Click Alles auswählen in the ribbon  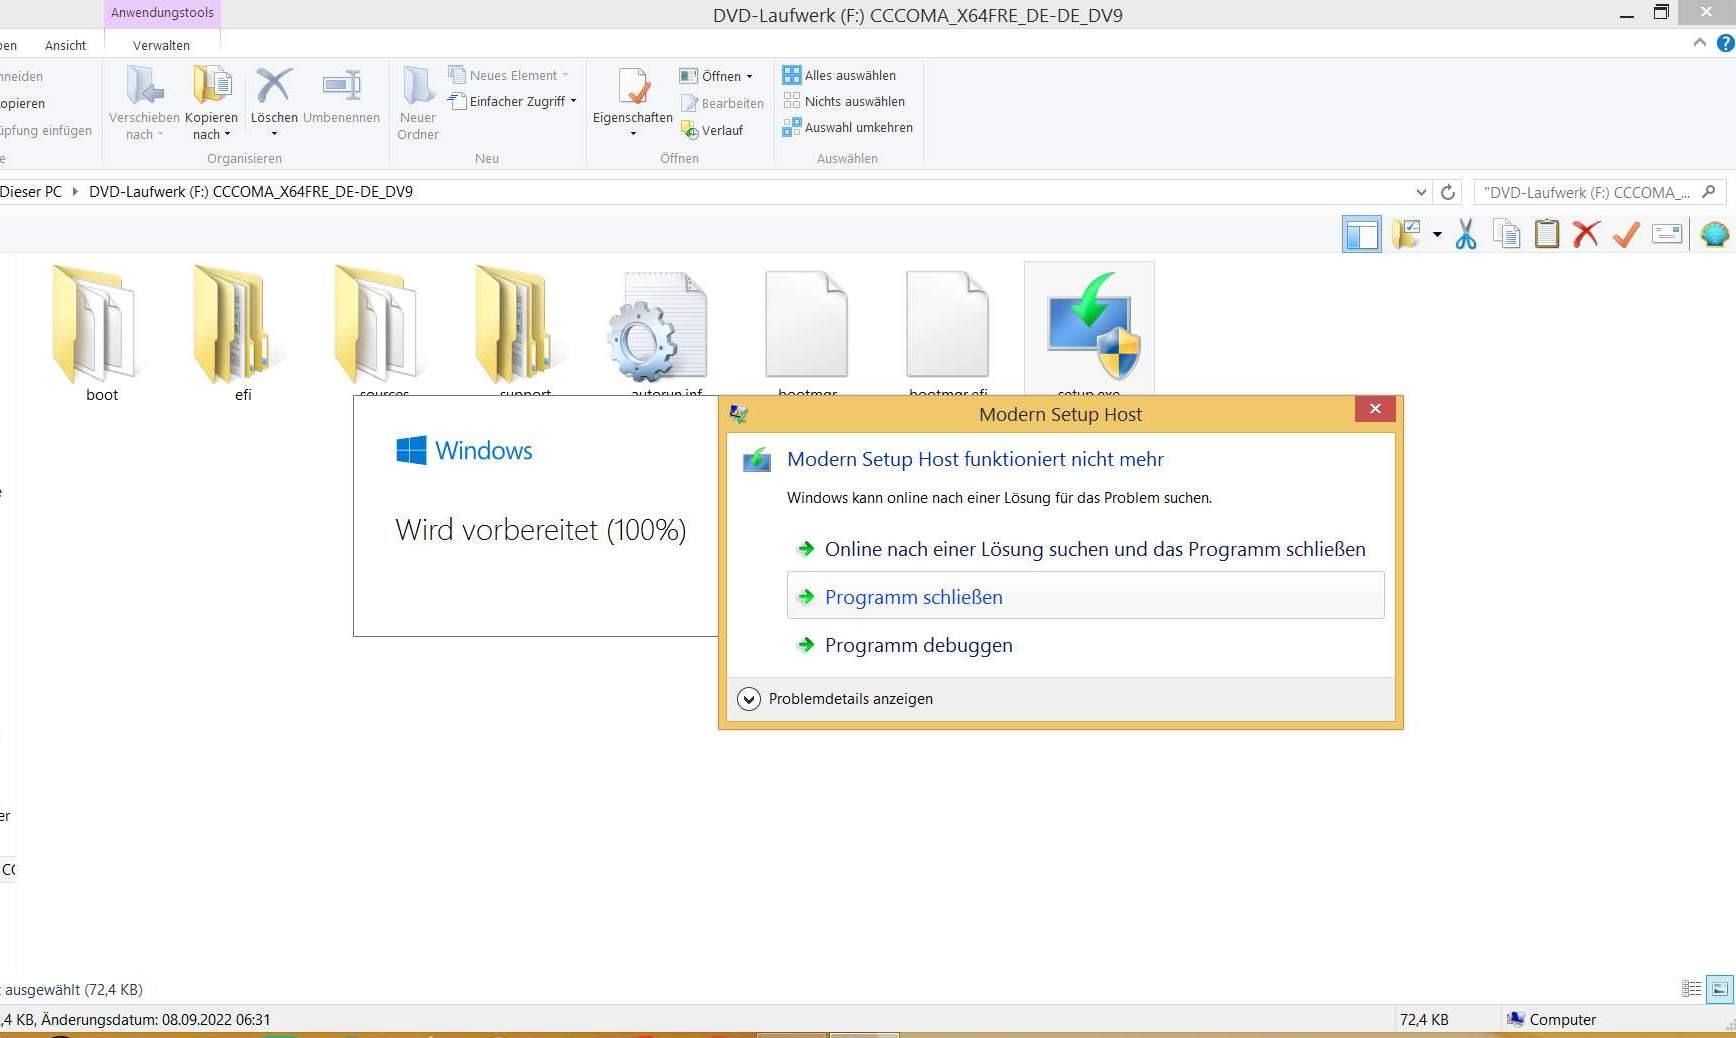click(840, 75)
